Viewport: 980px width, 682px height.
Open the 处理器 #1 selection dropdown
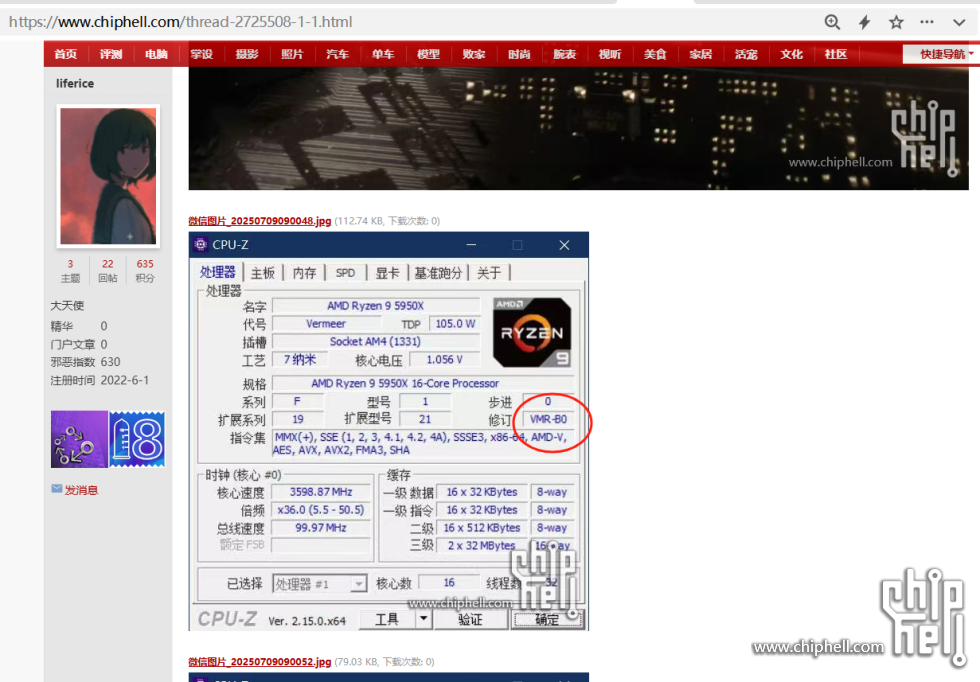click(x=319, y=584)
